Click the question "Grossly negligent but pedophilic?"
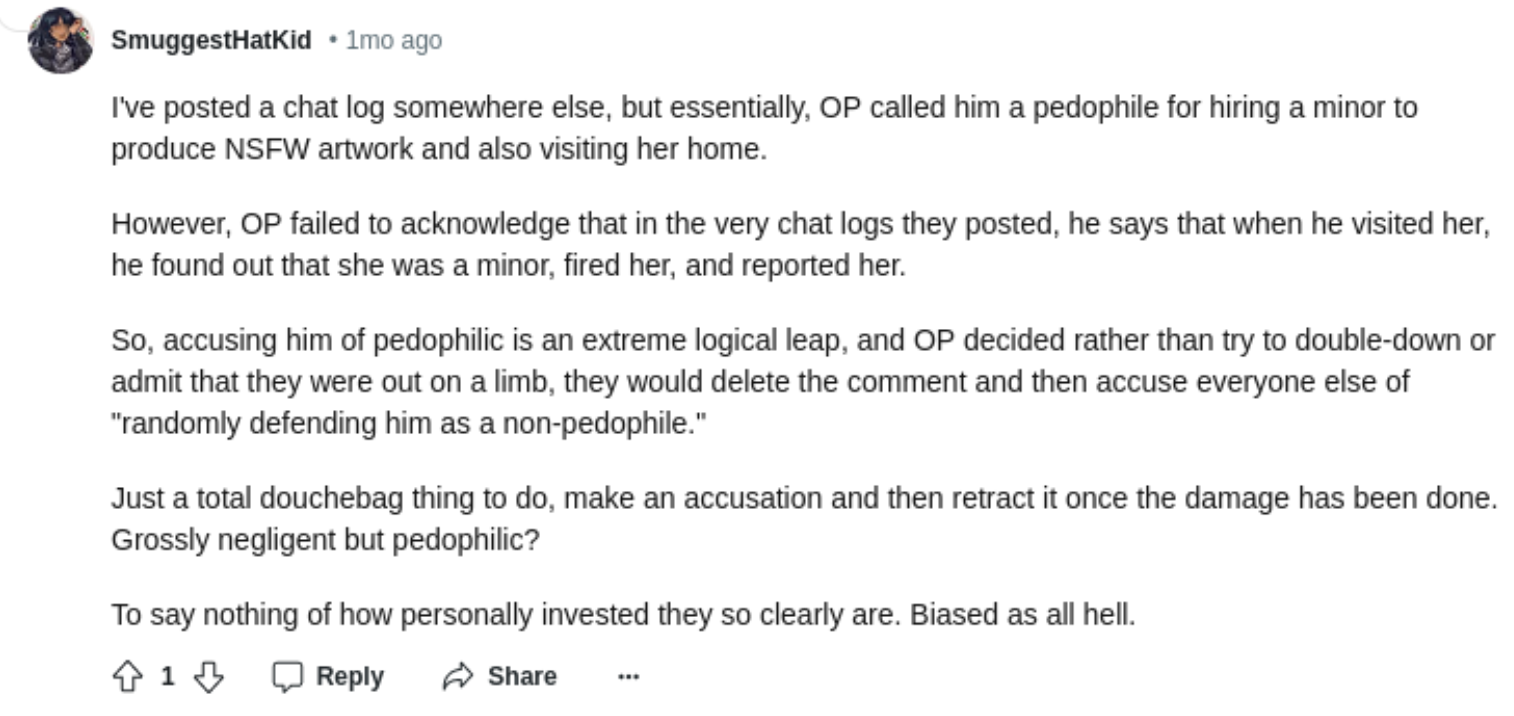 click(x=325, y=538)
